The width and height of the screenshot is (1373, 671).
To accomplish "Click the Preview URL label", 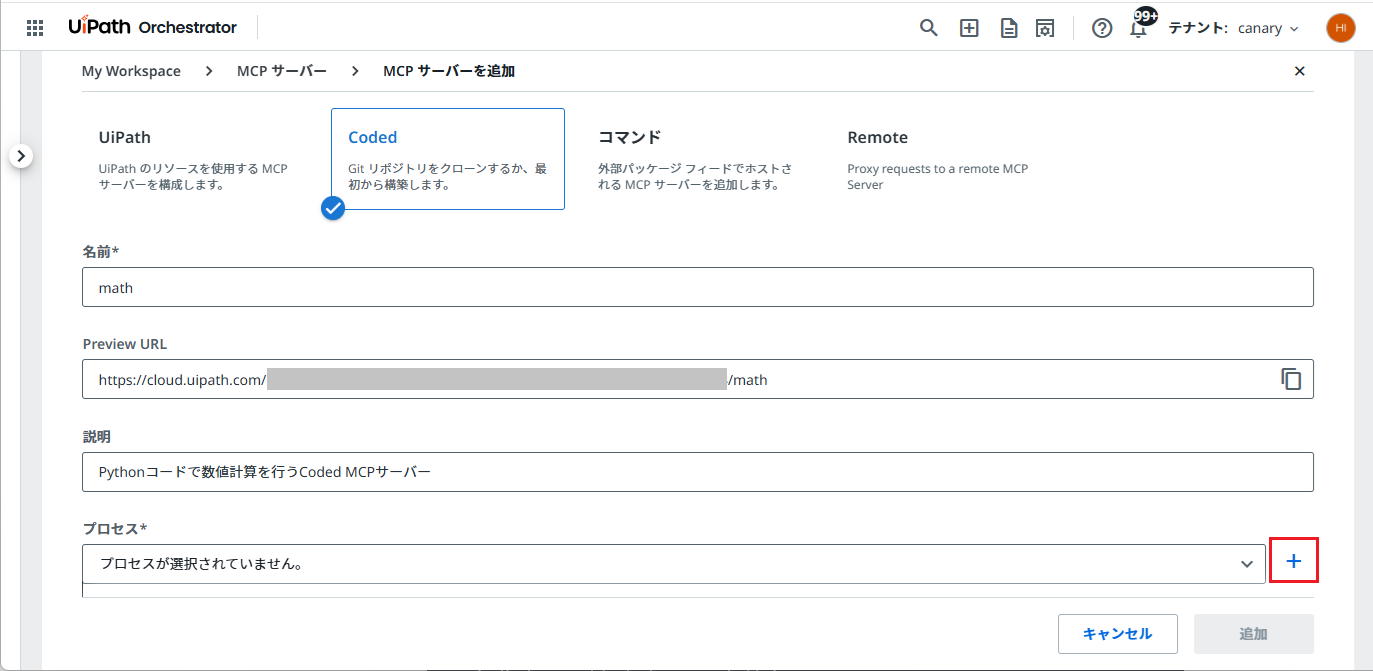I will [x=125, y=344].
